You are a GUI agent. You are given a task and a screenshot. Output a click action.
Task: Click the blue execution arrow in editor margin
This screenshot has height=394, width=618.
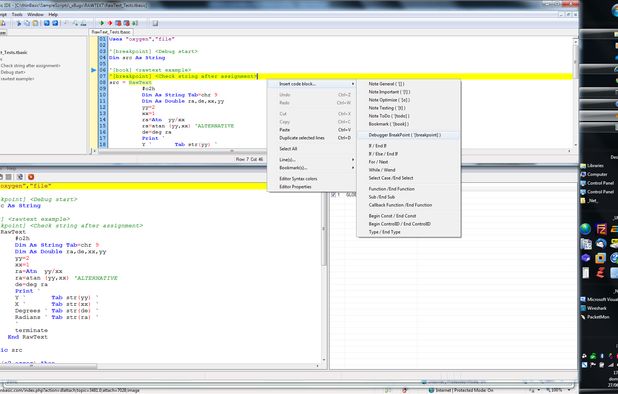(x=93, y=70)
